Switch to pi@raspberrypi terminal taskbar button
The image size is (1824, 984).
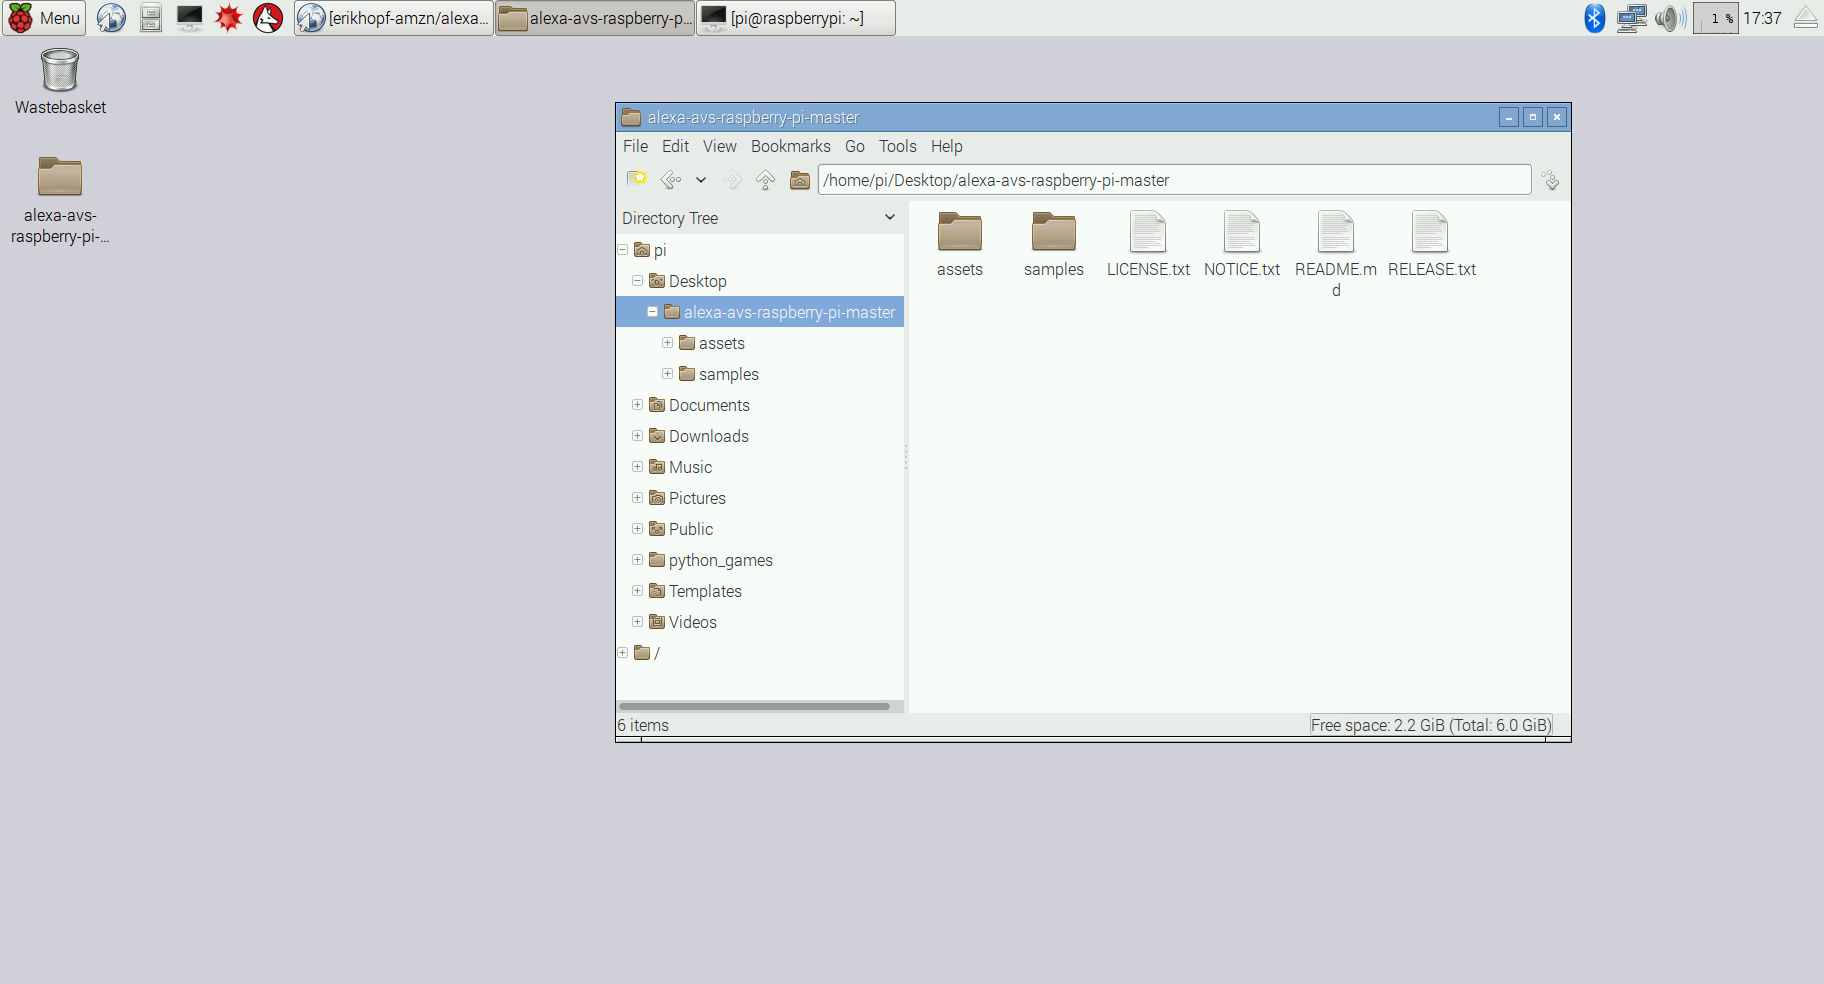[796, 18]
